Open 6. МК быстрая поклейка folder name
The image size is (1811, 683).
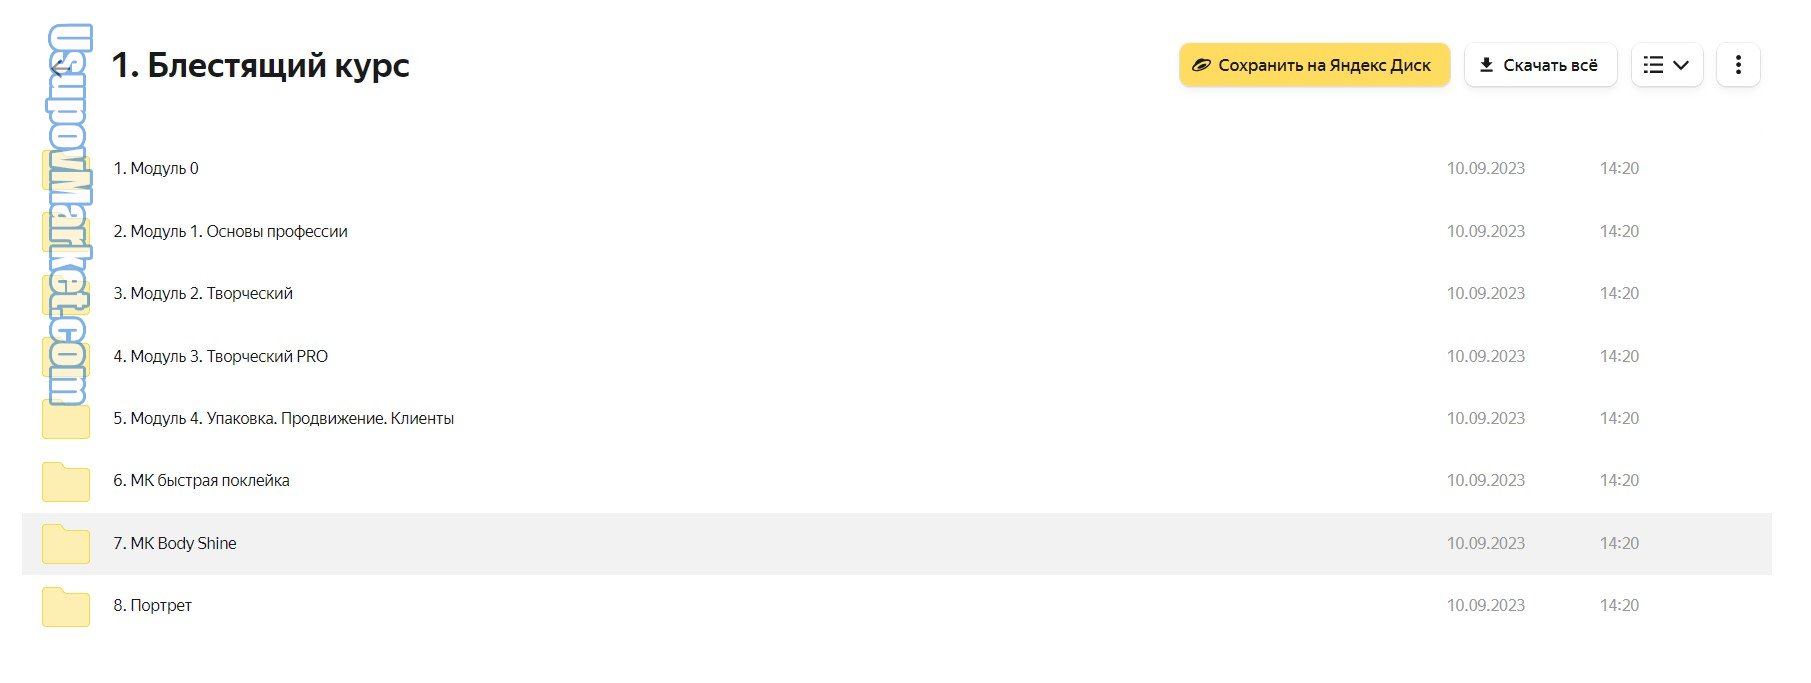(201, 480)
